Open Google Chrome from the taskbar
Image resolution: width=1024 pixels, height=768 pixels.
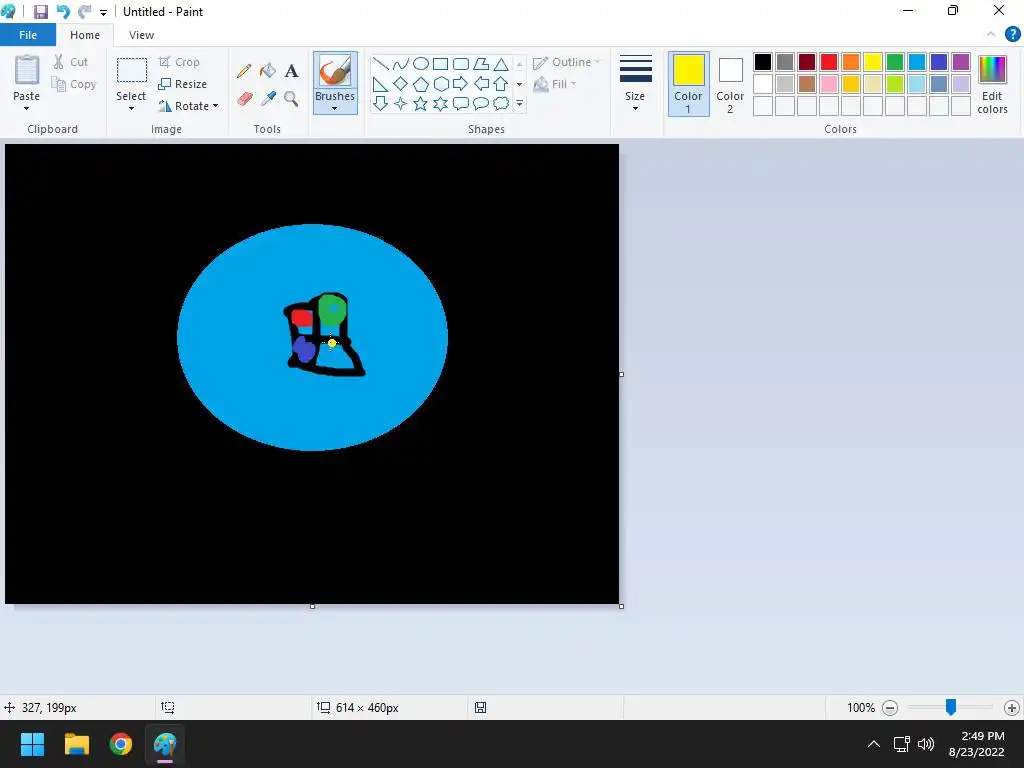(x=121, y=744)
